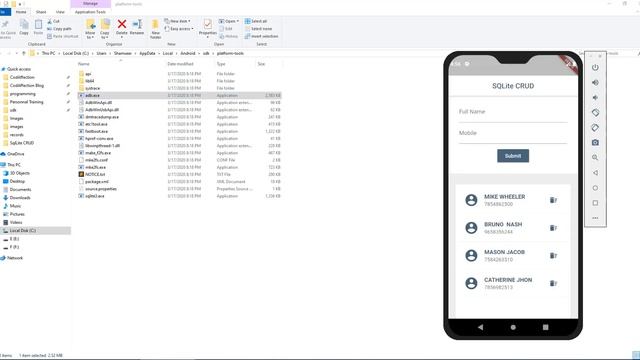
Task: Open emulator extended controls three dots
Action: pos(595,218)
